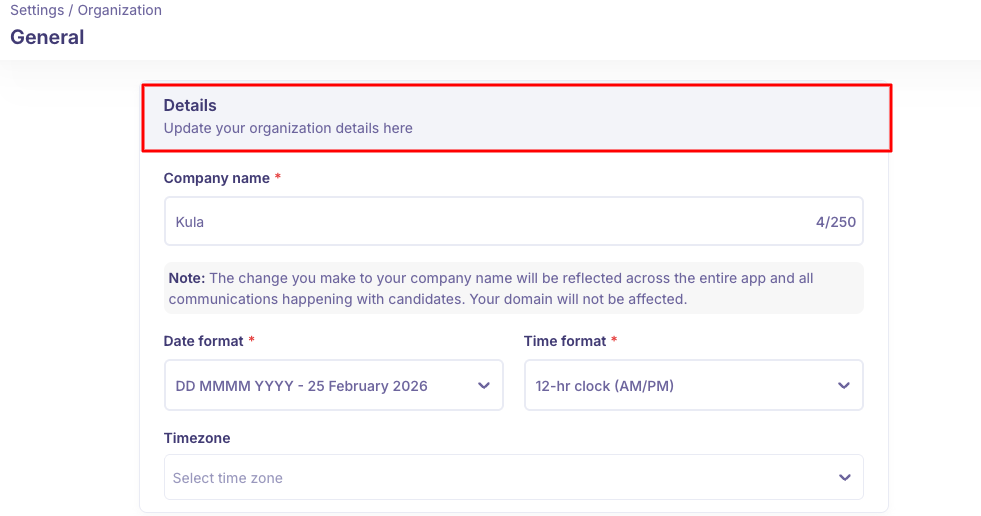Screen dimensions: 981x516
Task: Focus the Company name field containing Kula
Action: click(x=480, y=221)
